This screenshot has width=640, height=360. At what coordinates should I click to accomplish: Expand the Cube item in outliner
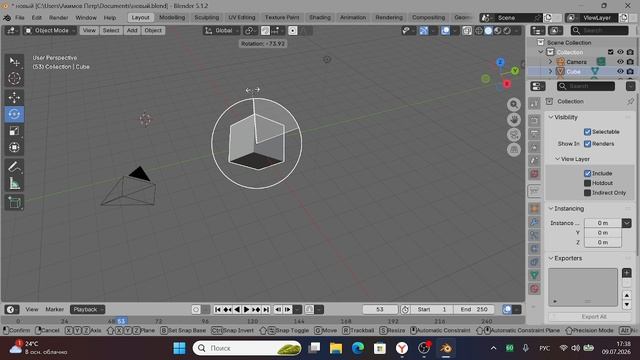pyautogui.click(x=550, y=71)
